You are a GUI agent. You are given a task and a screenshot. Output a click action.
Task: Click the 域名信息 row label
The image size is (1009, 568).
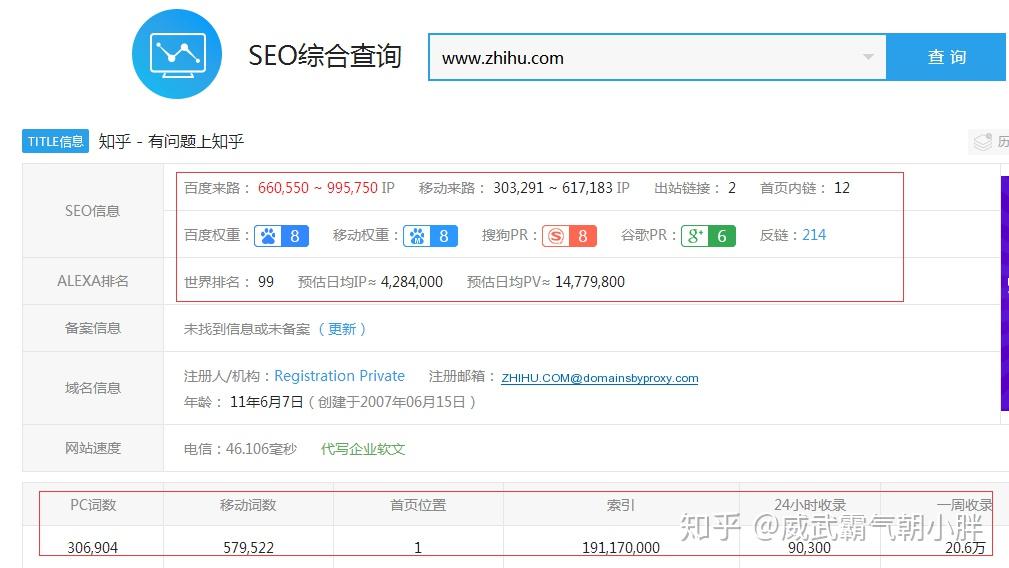(x=93, y=388)
